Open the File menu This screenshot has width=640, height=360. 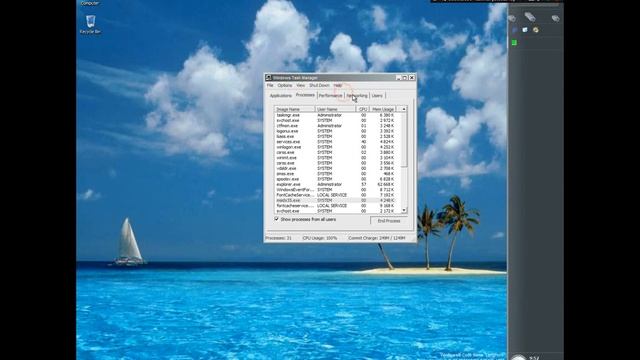tap(270, 85)
